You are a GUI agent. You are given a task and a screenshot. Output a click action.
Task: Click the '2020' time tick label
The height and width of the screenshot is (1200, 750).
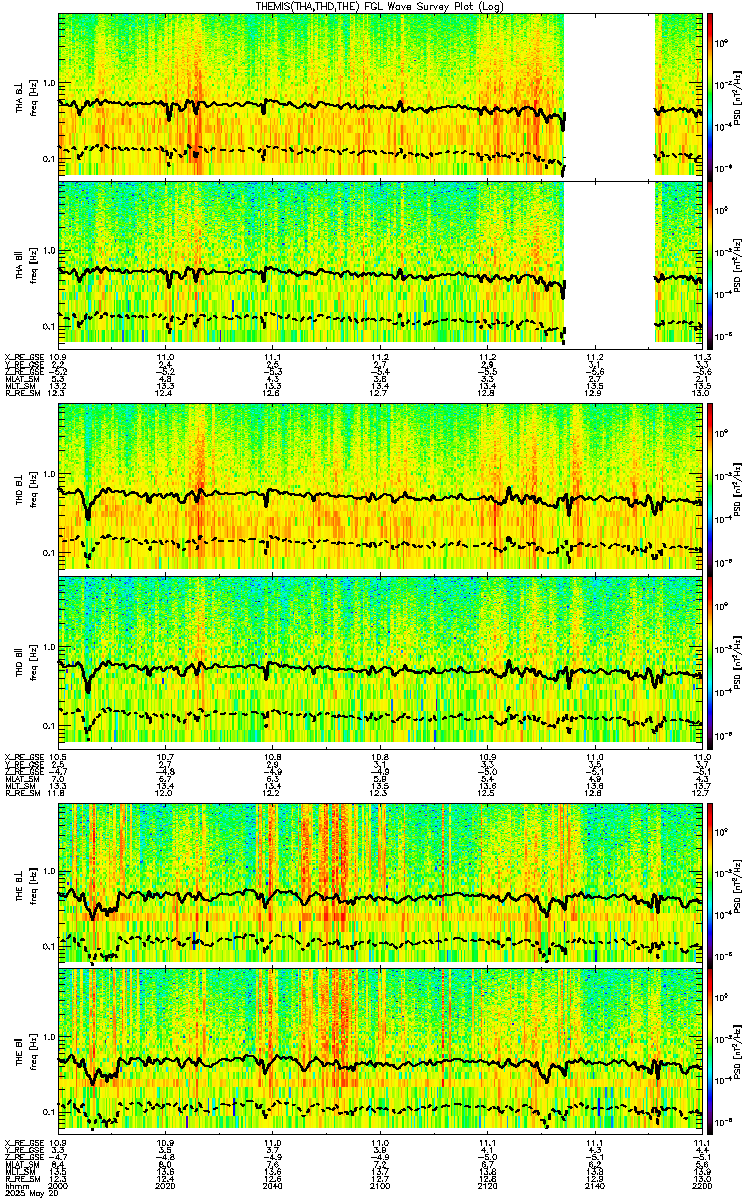coord(165,1184)
